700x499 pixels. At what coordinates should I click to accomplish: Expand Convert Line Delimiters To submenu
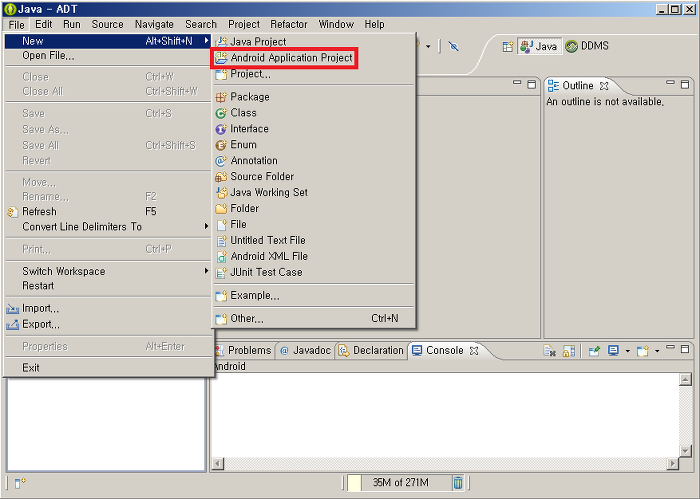(206, 226)
